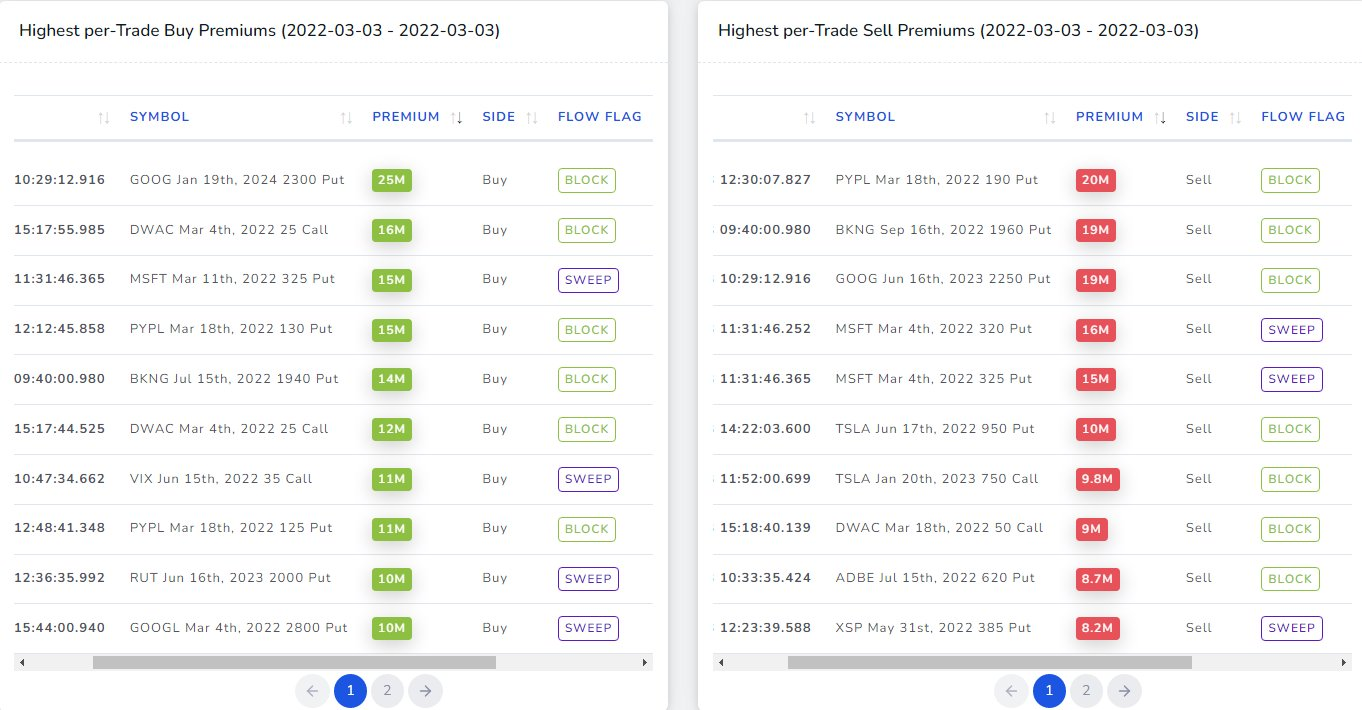Select GOOGL Mar 4th, 2022 2800 Put
Viewport: 1362px width, 710px height.
(x=239, y=628)
